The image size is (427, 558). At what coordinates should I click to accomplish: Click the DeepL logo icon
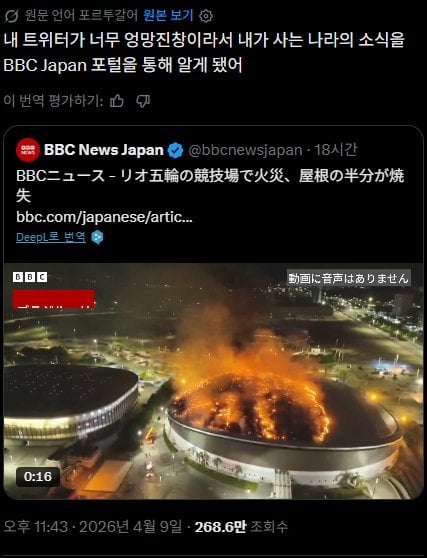tap(97, 237)
